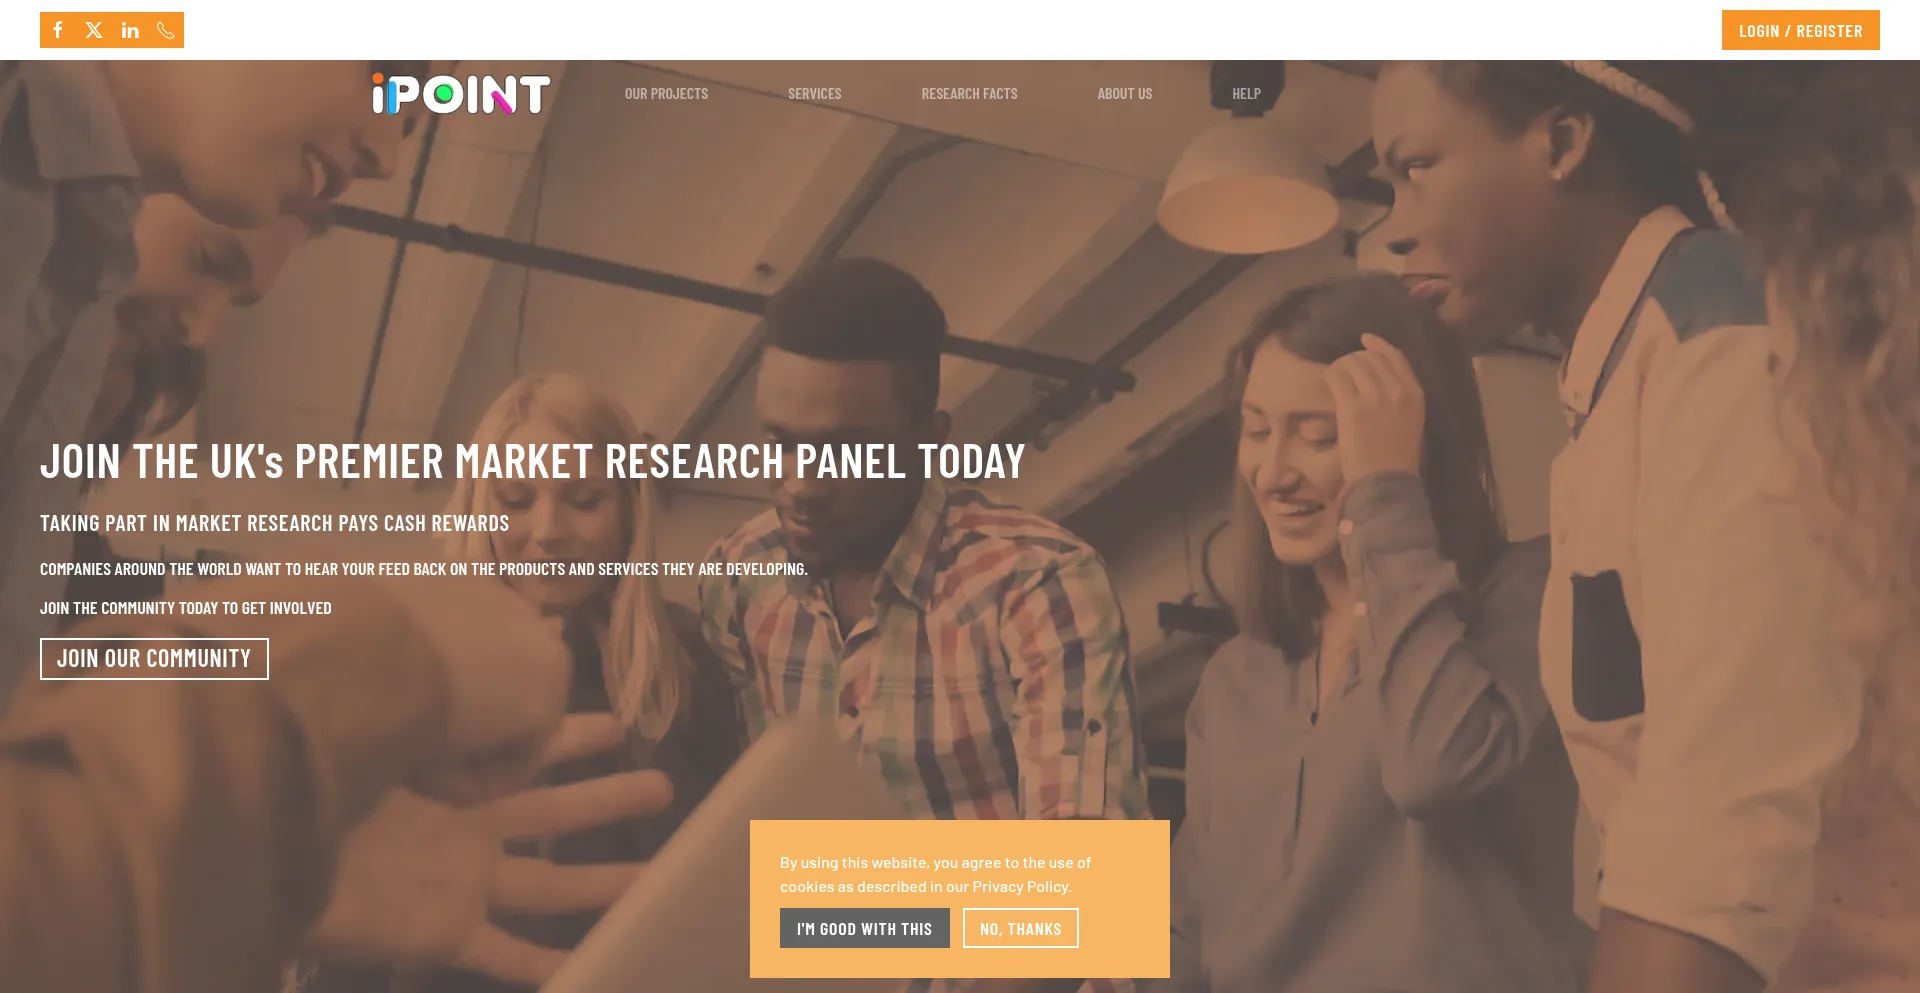Click Join The Community Today text line

pos(186,608)
